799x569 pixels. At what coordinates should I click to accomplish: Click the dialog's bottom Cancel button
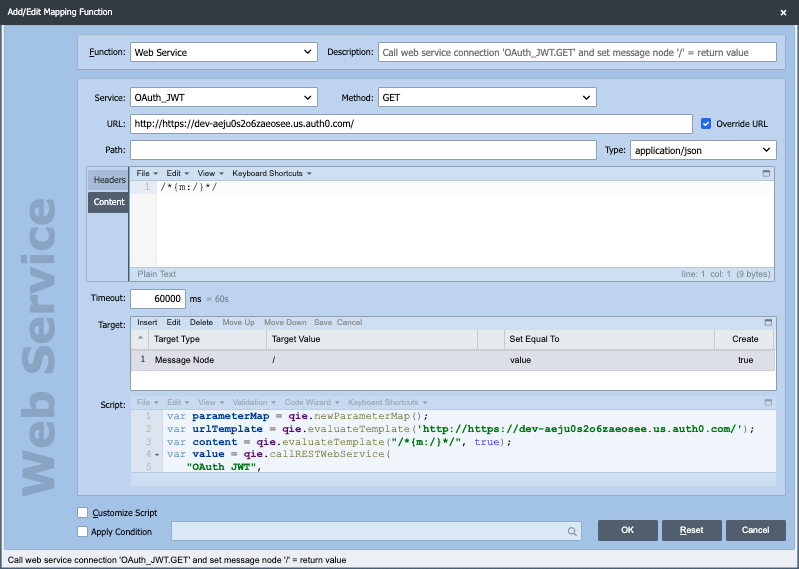[x=756, y=530]
